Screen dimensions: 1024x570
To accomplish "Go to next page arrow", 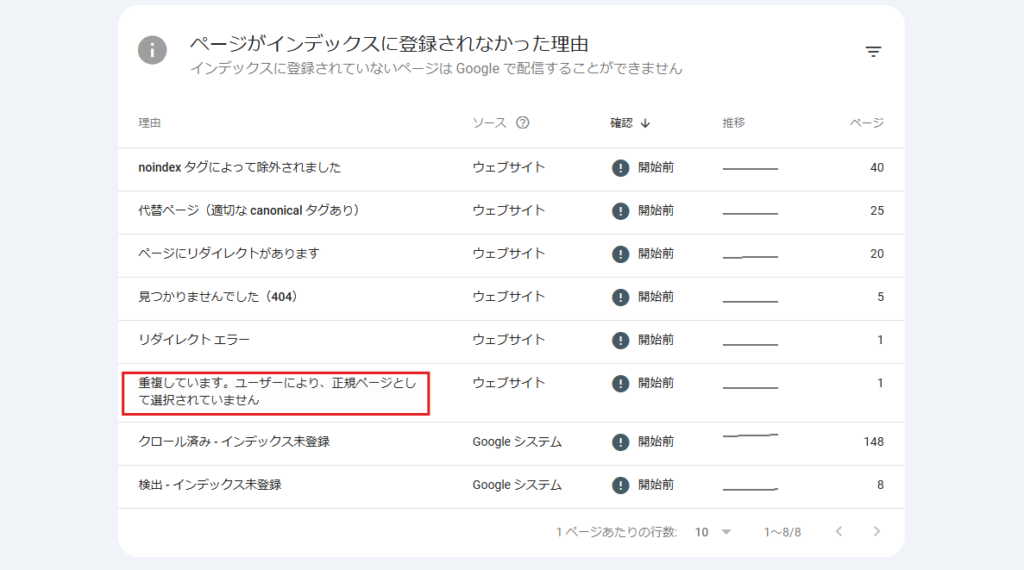I will pos(876,531).
